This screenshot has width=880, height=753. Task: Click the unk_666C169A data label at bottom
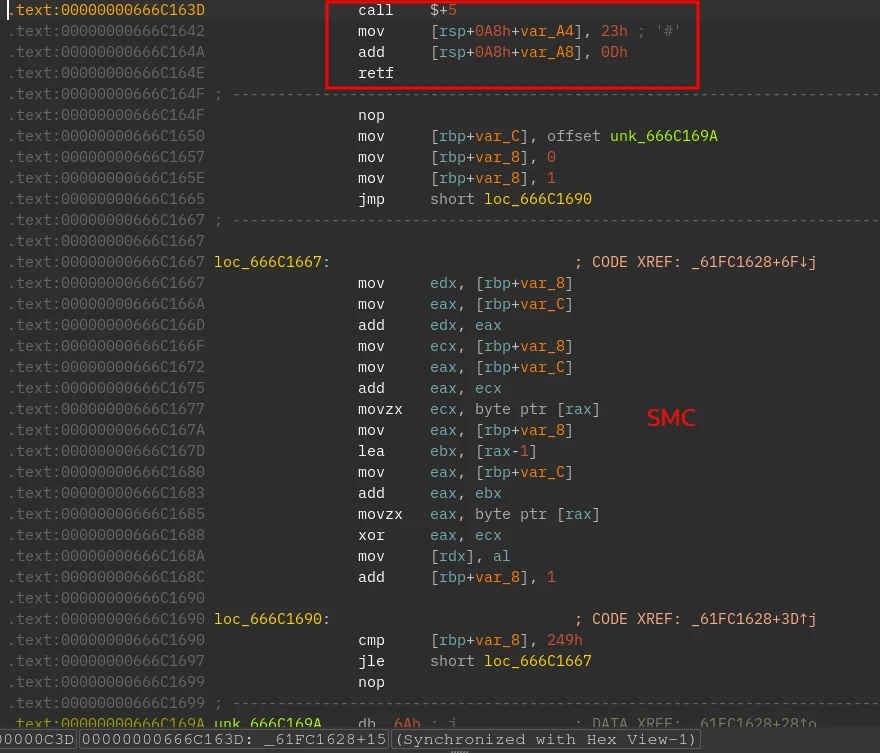coord(268,724)
